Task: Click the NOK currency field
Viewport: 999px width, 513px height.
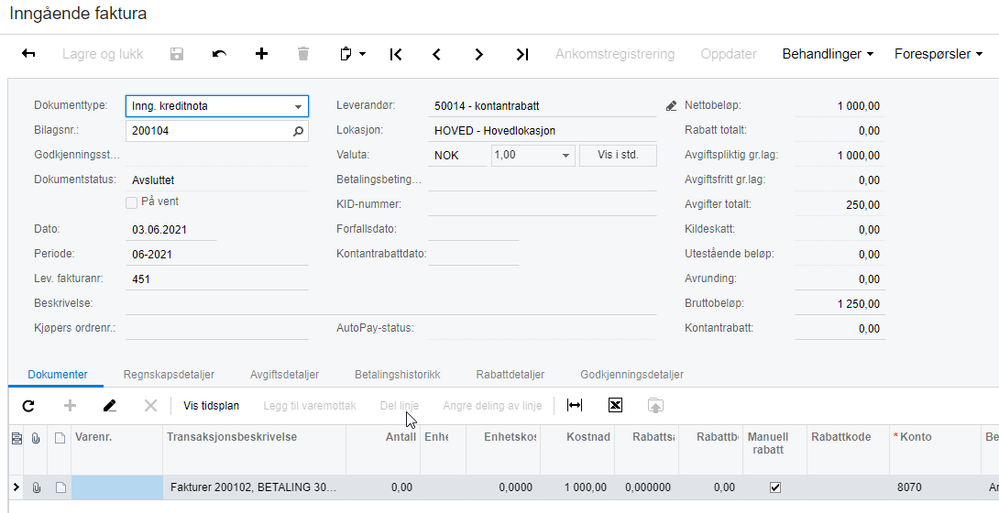Action: [x=457, y=155]
